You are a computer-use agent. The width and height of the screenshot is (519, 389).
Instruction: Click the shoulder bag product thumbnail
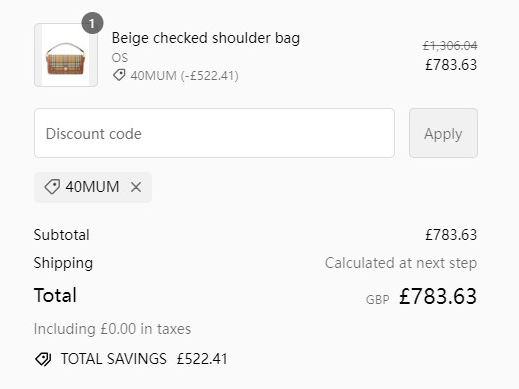[x=66, y=55]
